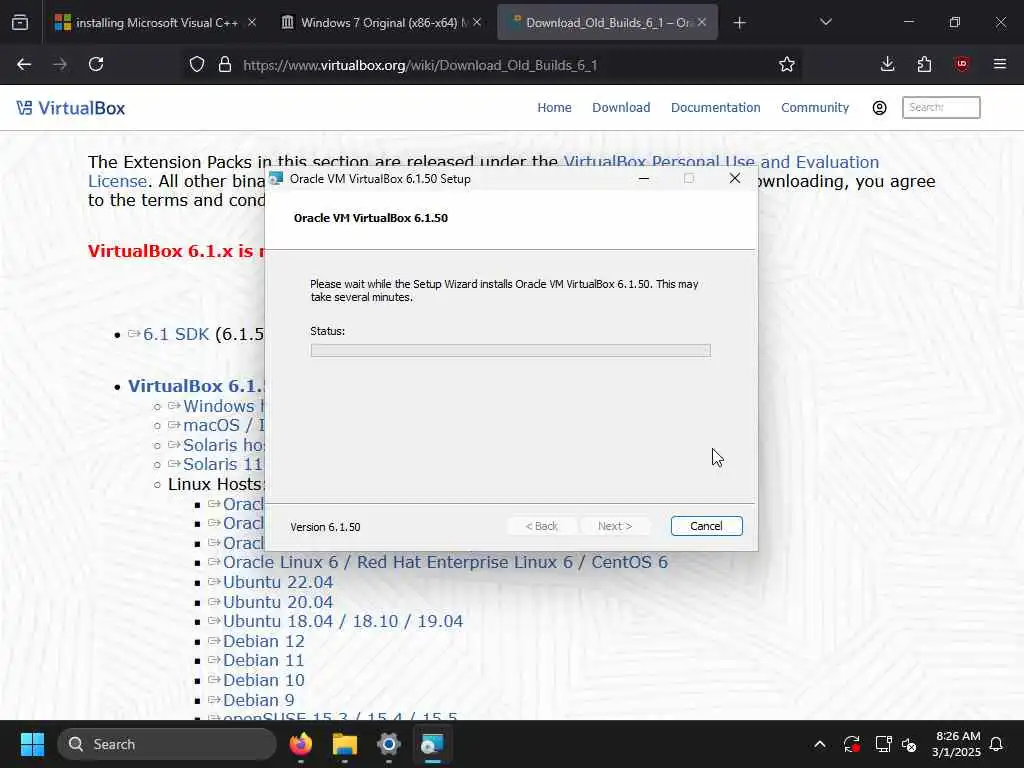Close the Download_Old_Builds_6_1 tab
Screen dimensions: 1024x768
701,22
